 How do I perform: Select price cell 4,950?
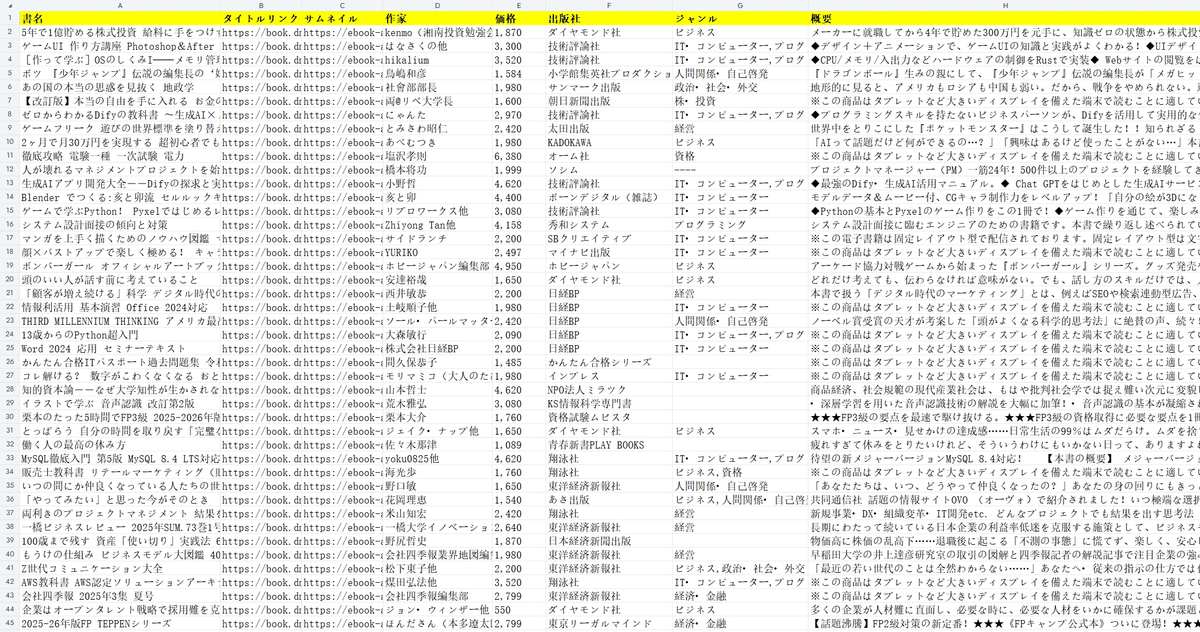click(520, 267)
